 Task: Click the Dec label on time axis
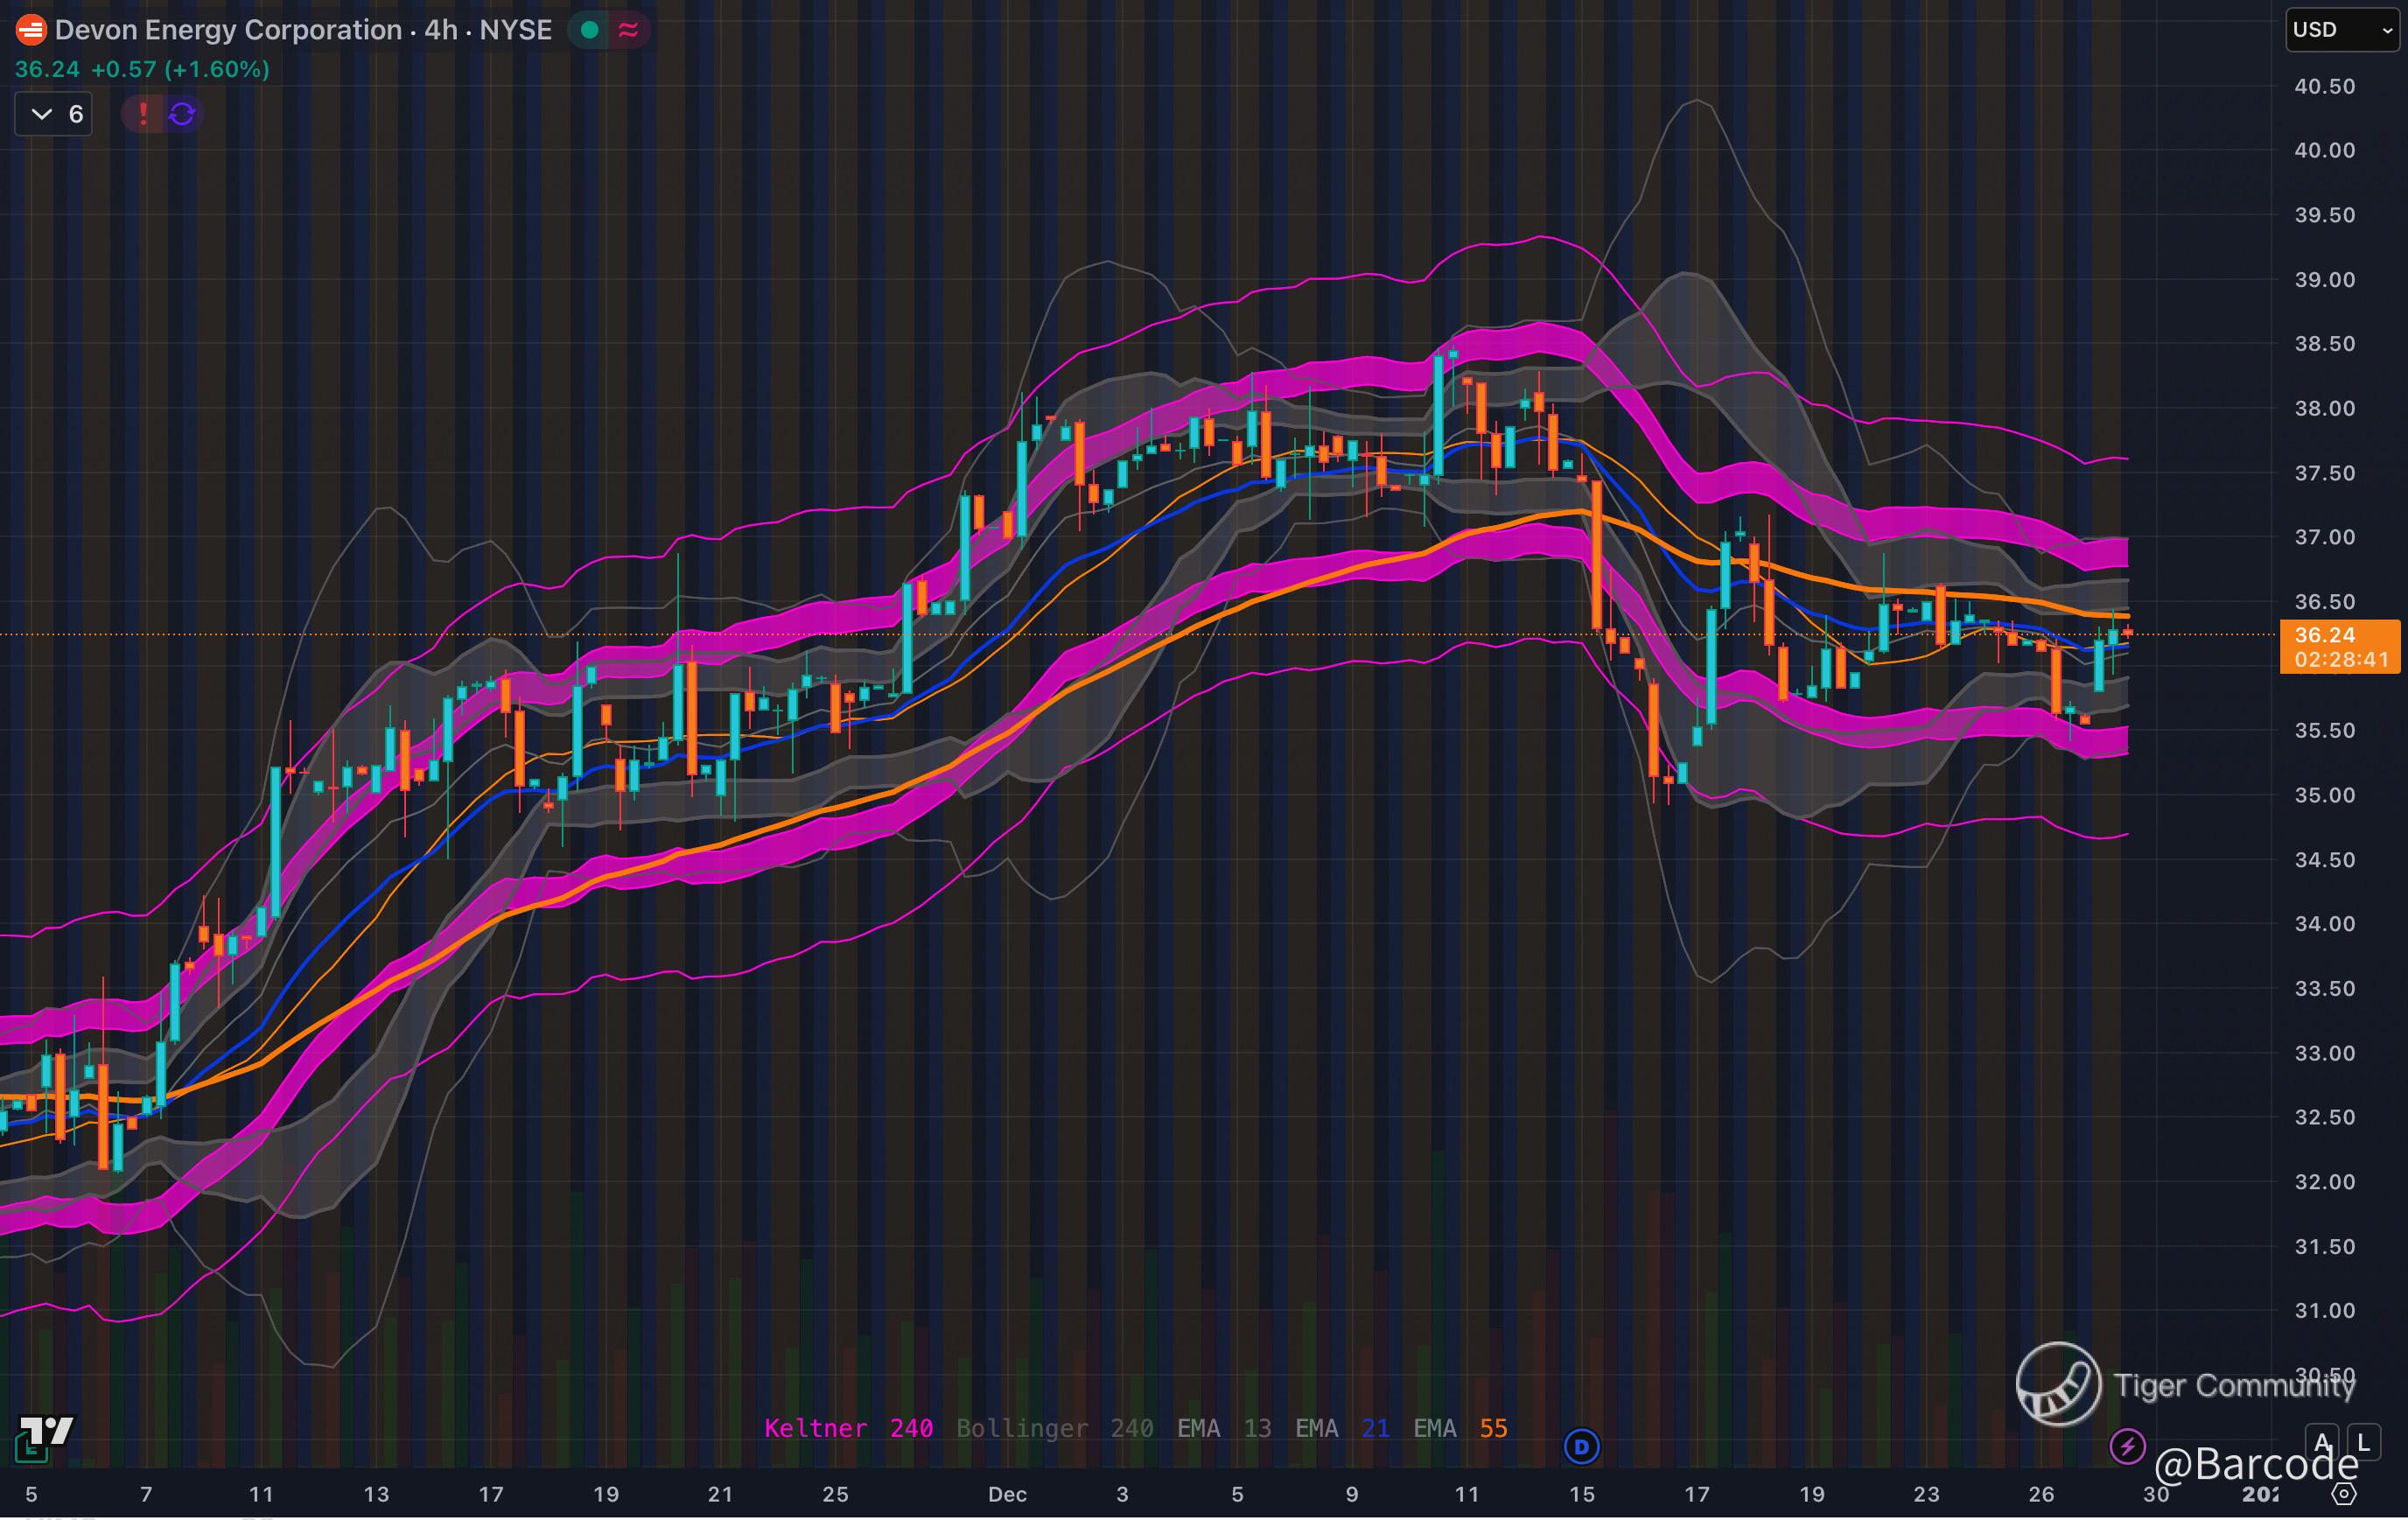tap(1006, 1494)
